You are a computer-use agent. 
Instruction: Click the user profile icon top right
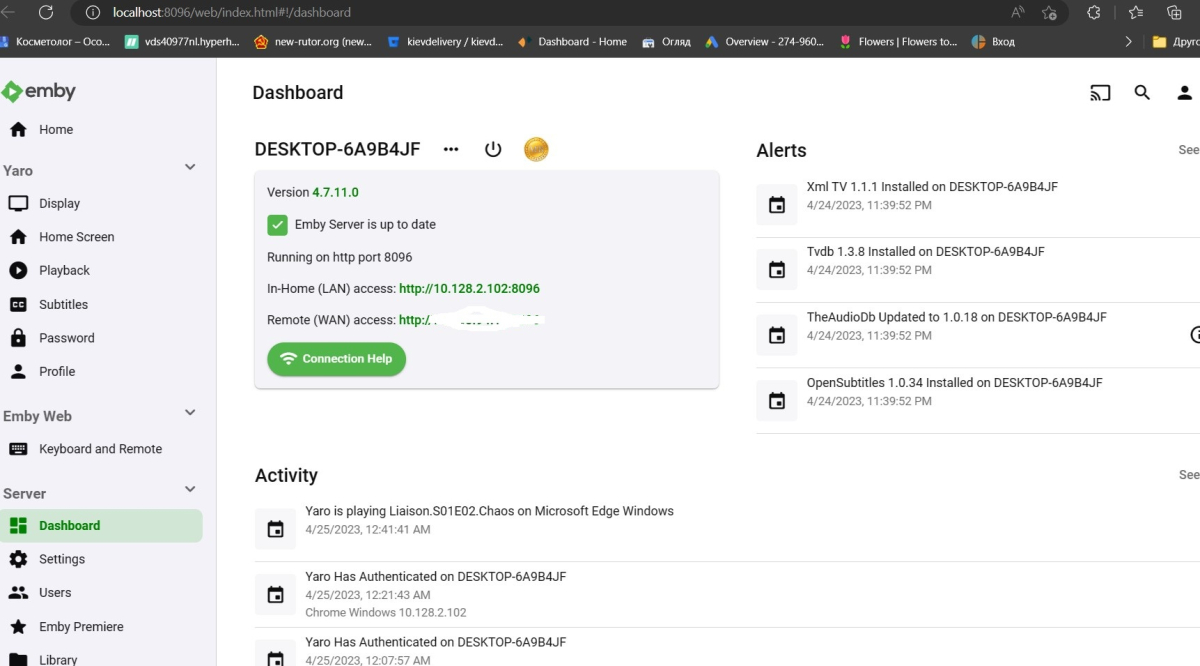click(1184, 92)
